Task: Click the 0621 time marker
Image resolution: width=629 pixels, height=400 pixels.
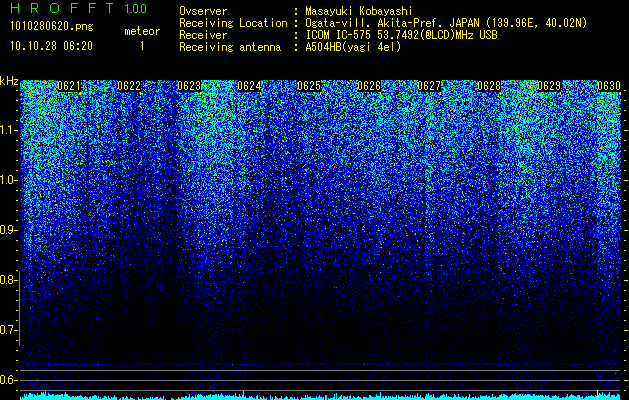Action: pos(69,86)
